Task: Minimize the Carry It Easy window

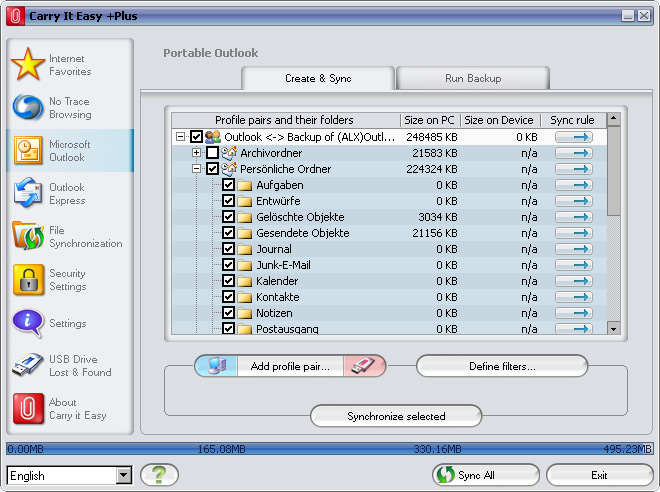Action: click(628, 16)
